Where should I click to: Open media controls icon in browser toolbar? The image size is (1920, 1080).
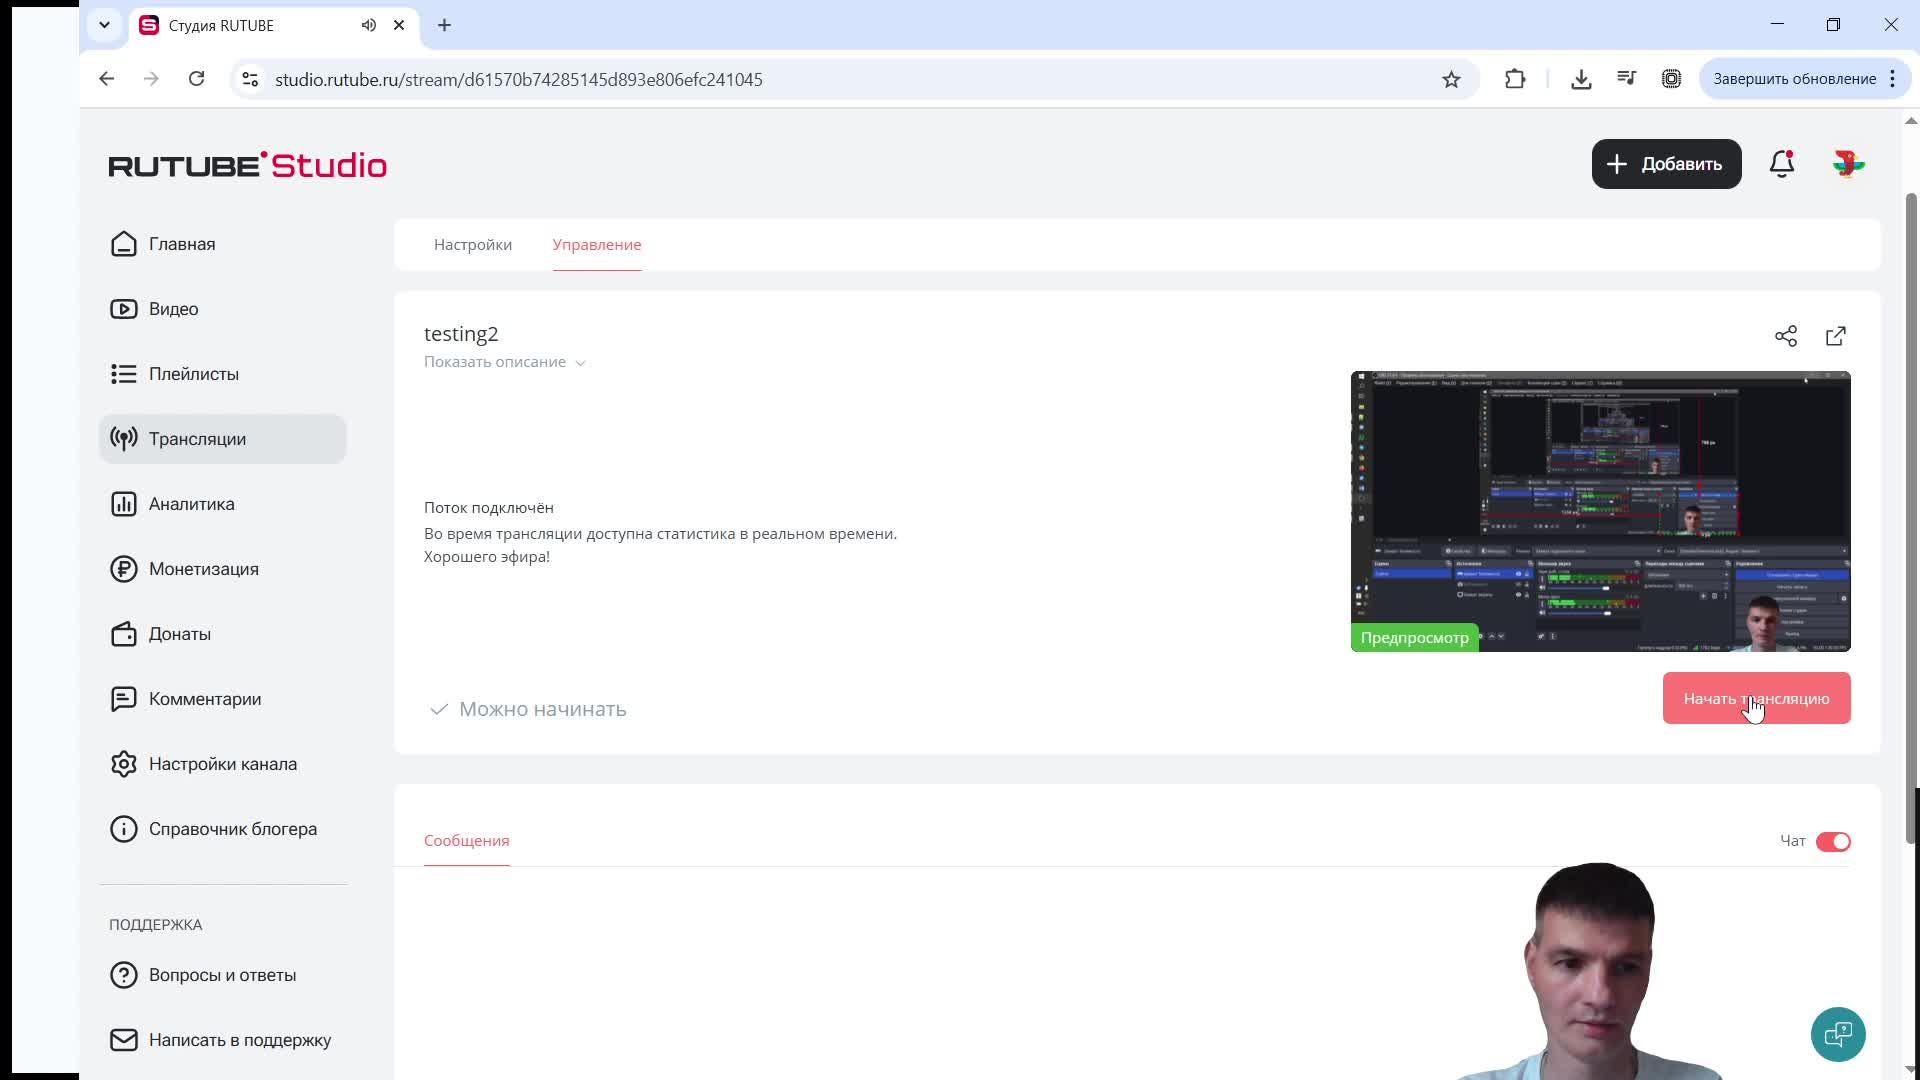[x=1627, y=80]
